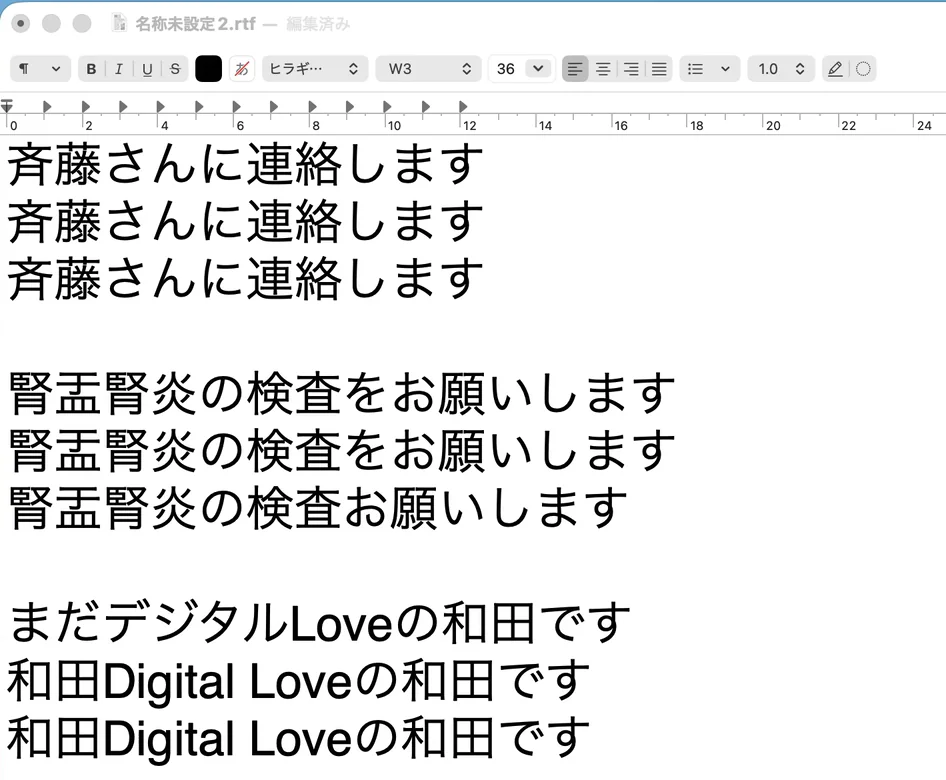Click the last line 和田Digital Loveの和田です
This screenshot has width=946, height=780.
(298, 738)
